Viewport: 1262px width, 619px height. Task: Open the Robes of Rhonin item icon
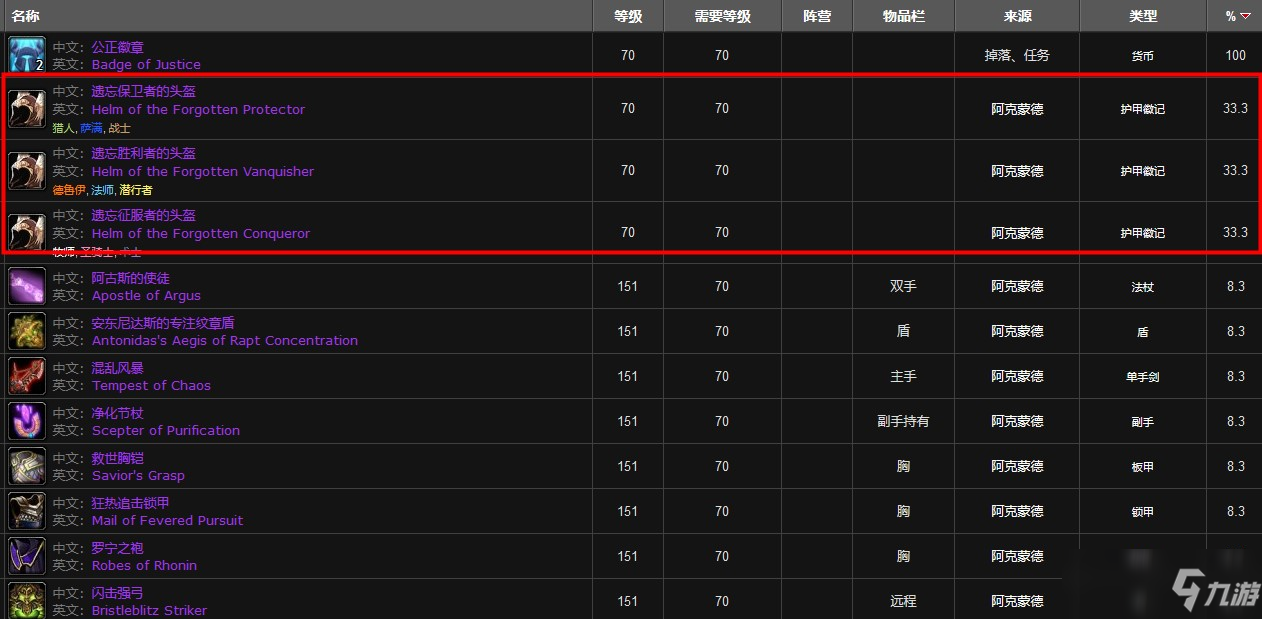tap(27, 556)
